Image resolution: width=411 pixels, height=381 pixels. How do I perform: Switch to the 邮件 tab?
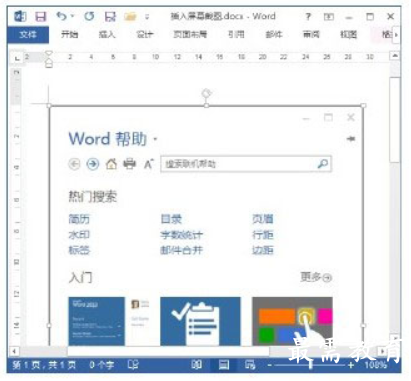274,34
